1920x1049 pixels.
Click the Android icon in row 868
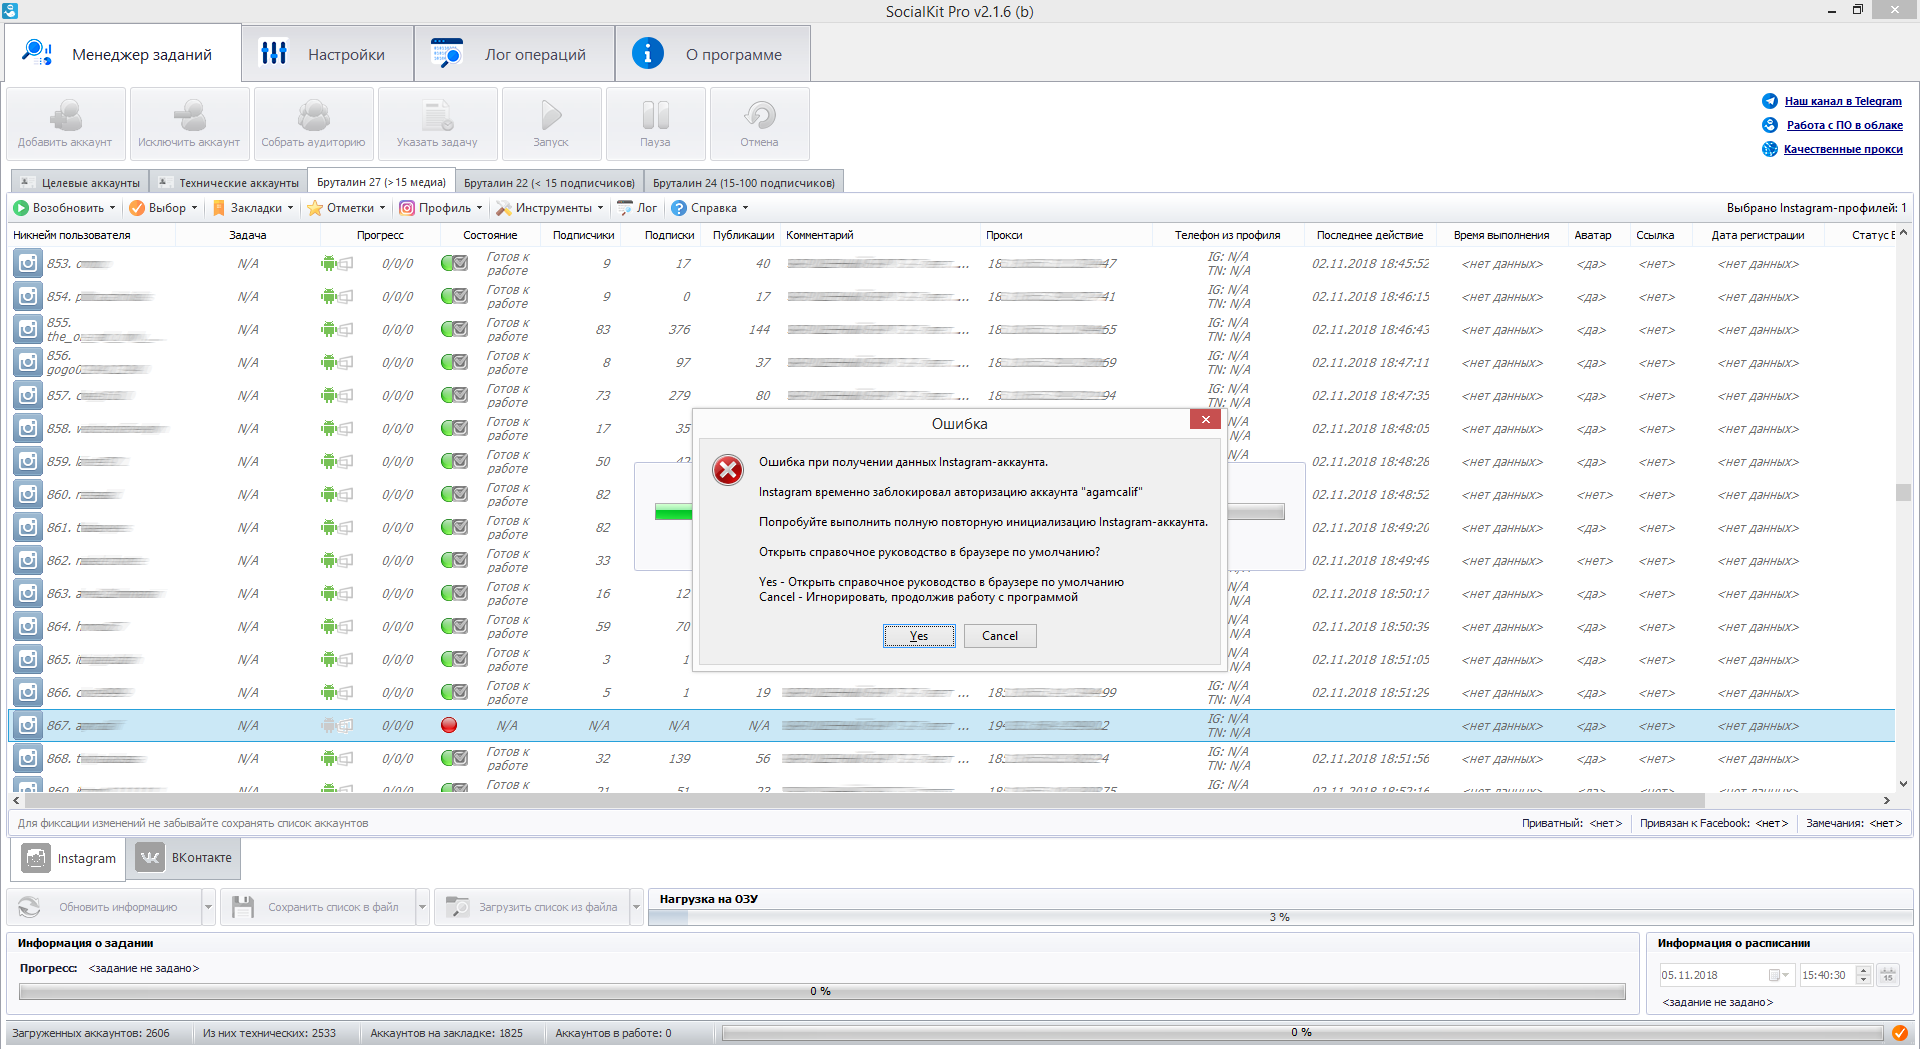point(328,759)
